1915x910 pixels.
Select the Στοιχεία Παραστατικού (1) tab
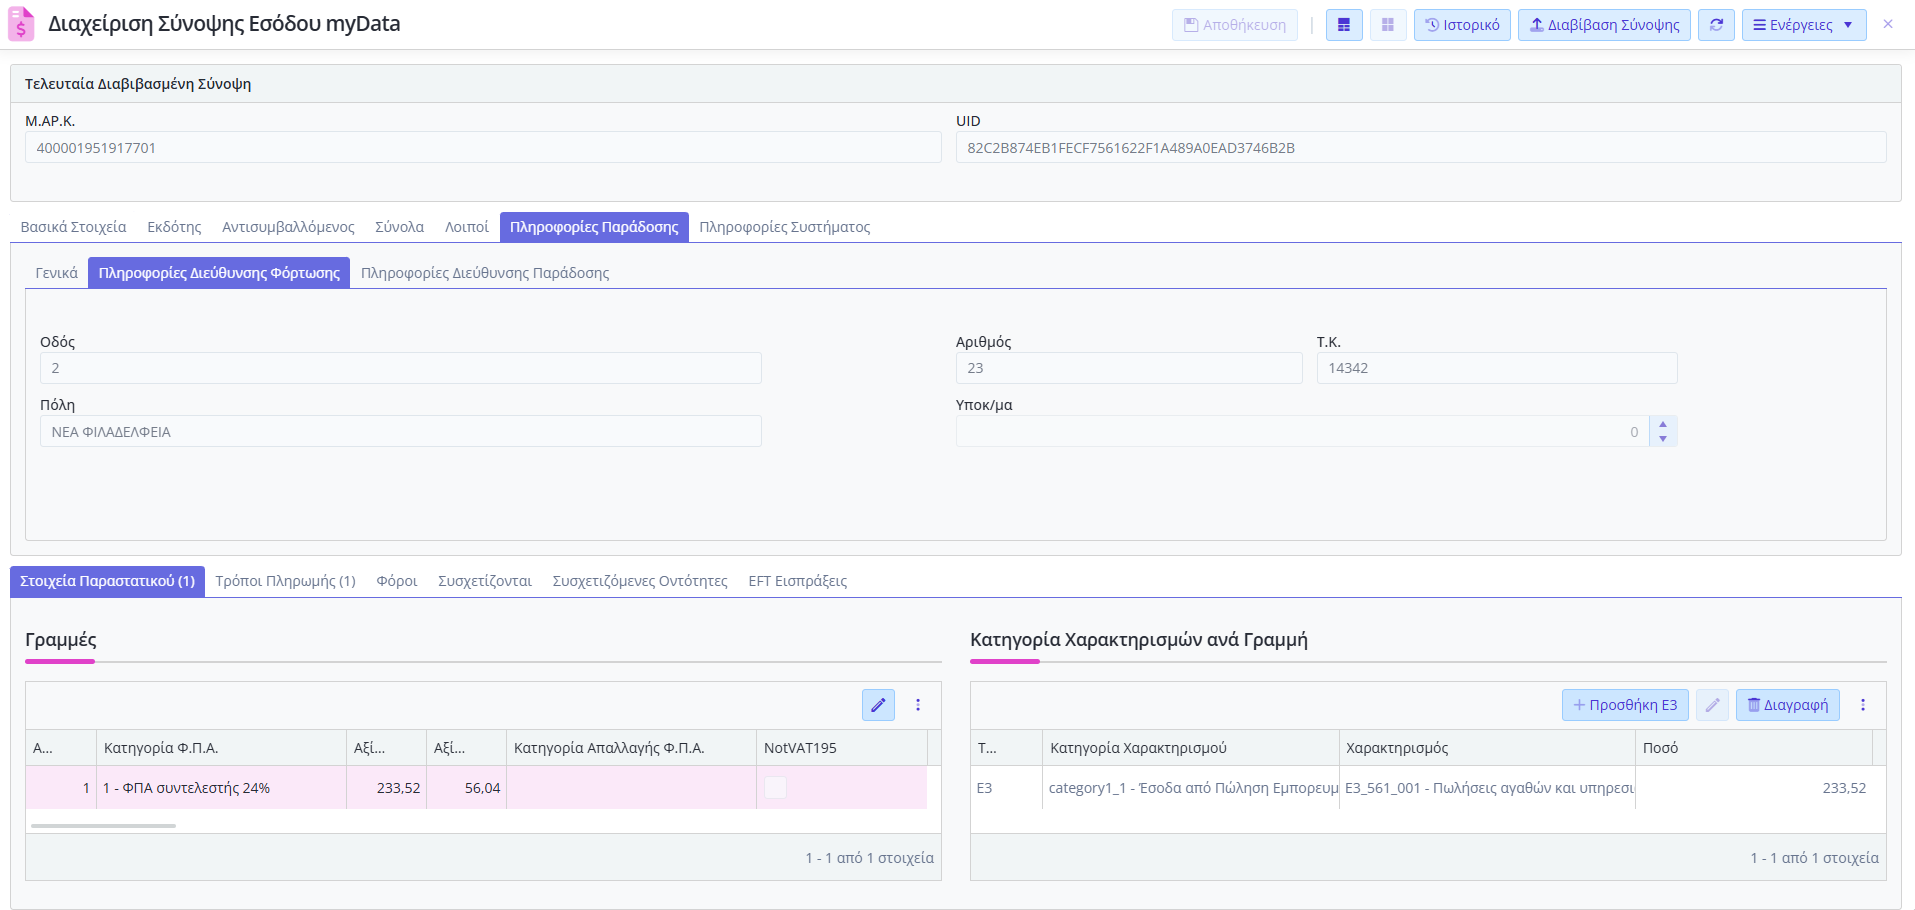(108, 581)
